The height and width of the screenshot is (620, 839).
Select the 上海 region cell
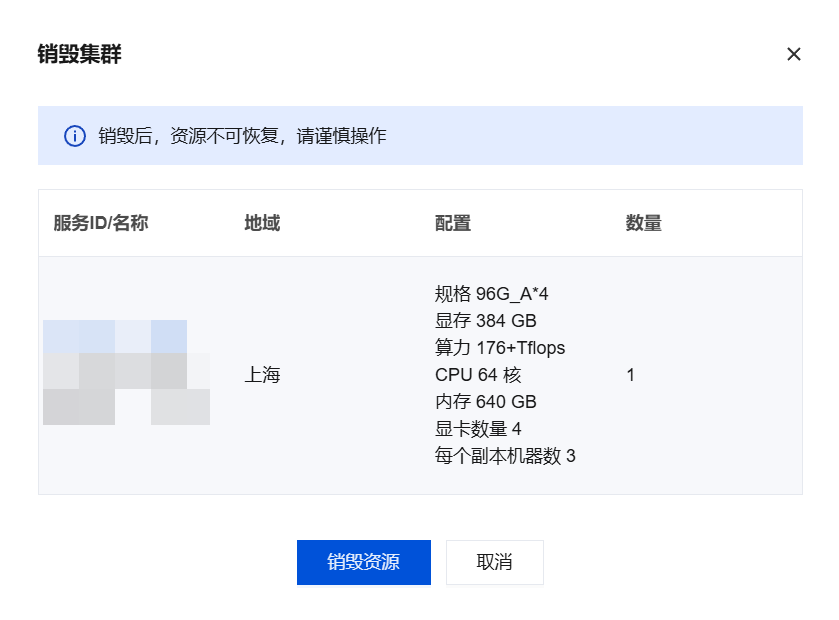262,376
